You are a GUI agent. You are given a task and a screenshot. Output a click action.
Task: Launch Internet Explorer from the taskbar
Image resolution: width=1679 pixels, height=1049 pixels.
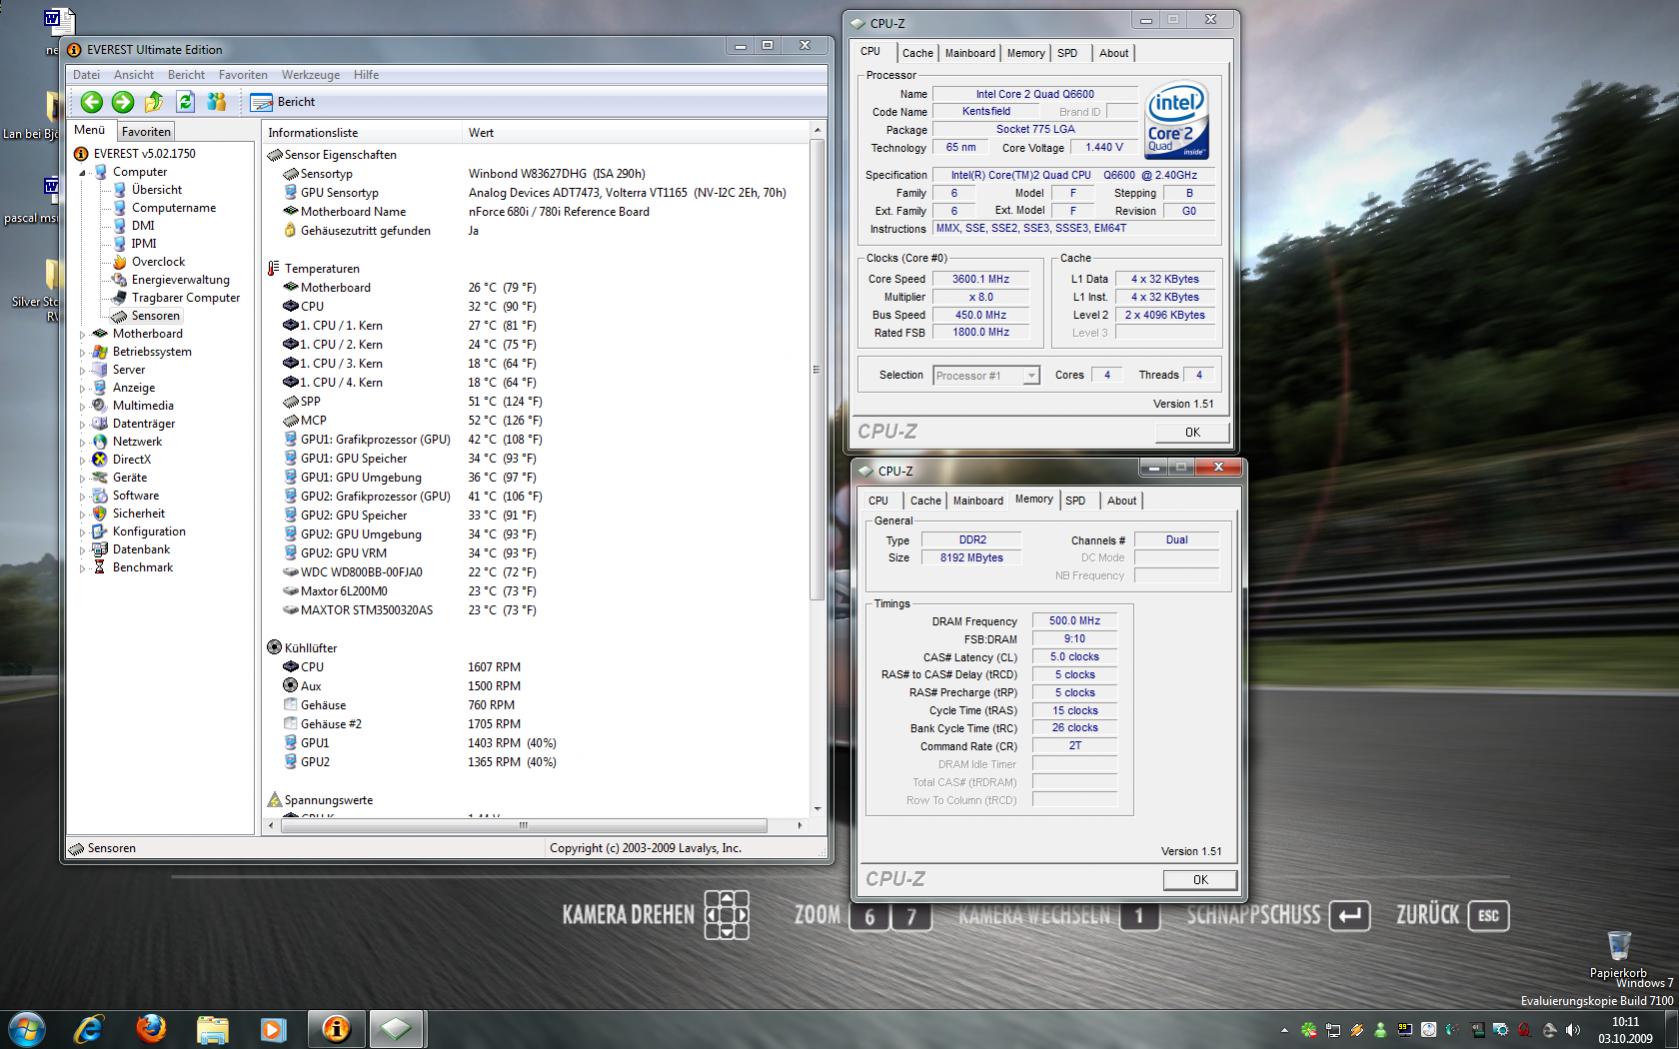pyautogui.click(x=89, y=1028)
